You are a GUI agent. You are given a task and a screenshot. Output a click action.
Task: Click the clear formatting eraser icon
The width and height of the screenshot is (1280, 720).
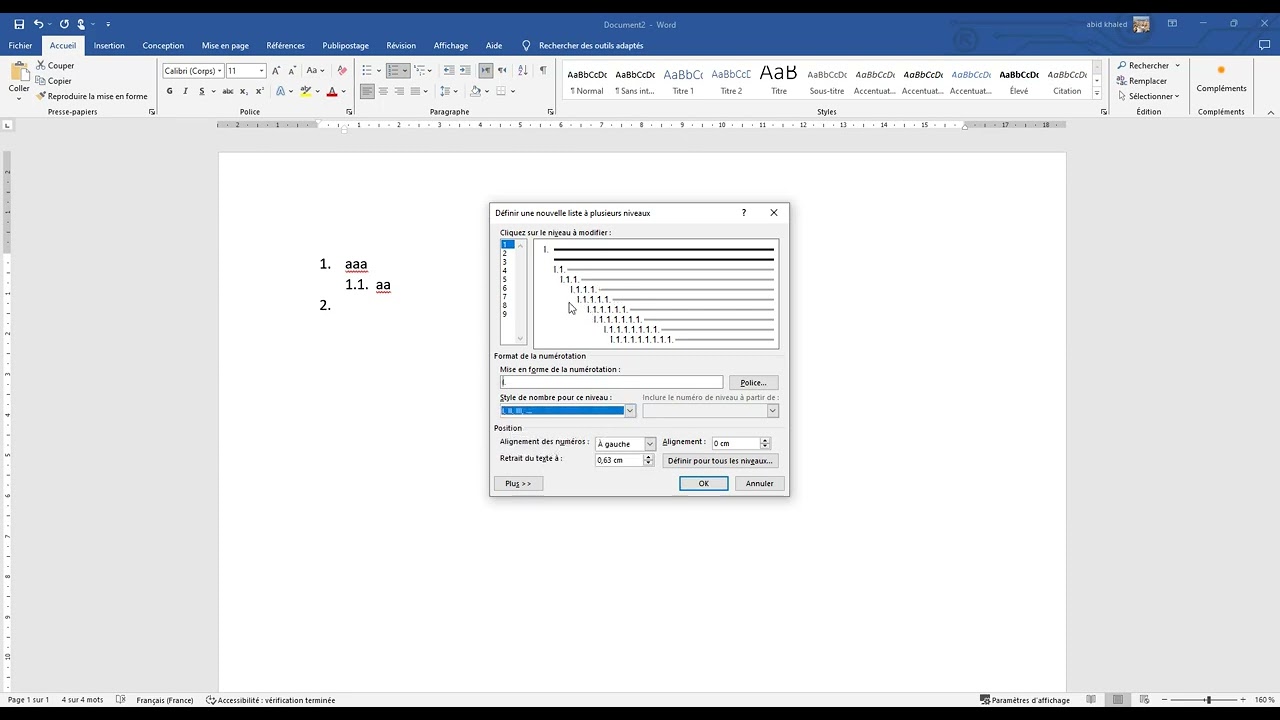pos(342,71)
